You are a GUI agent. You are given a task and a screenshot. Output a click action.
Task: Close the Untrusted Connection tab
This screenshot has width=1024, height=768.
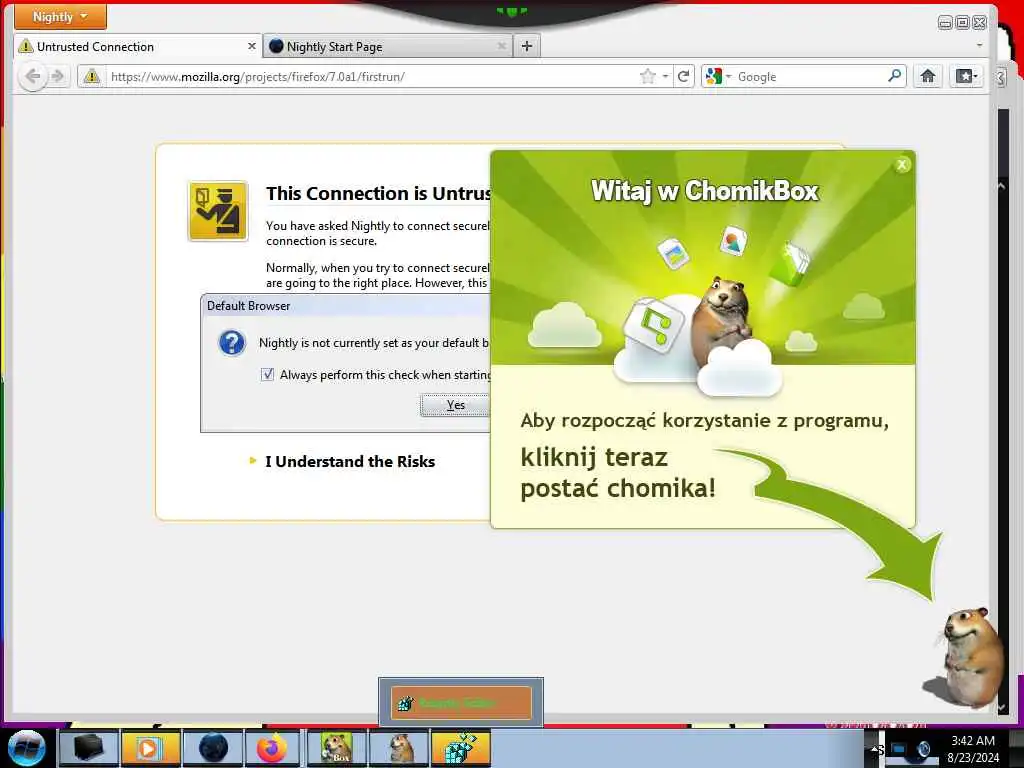coord(251,46)
